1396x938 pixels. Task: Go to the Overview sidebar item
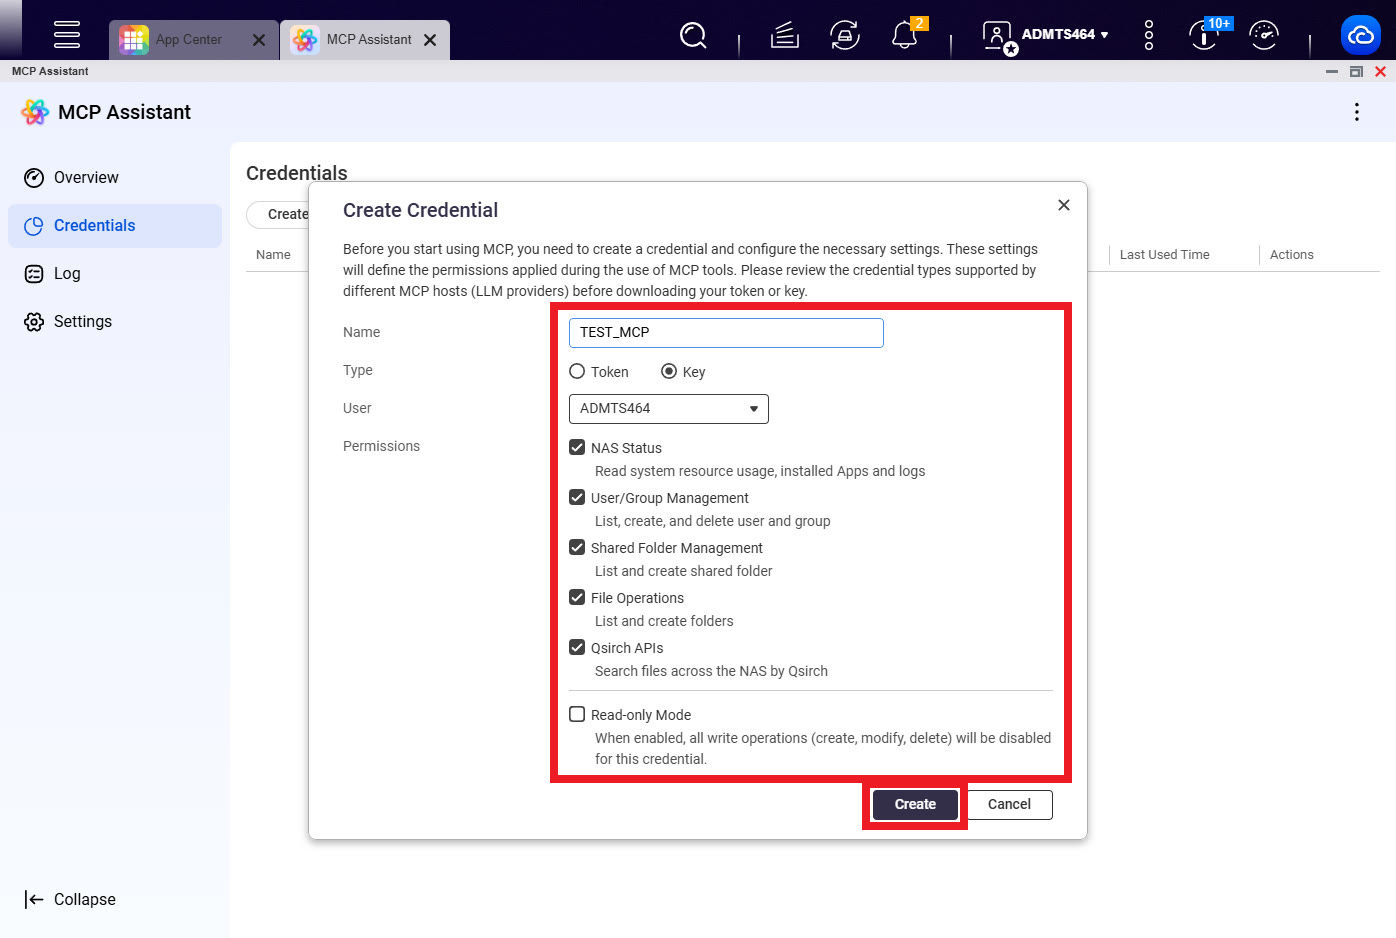click(x=86, y=178)
